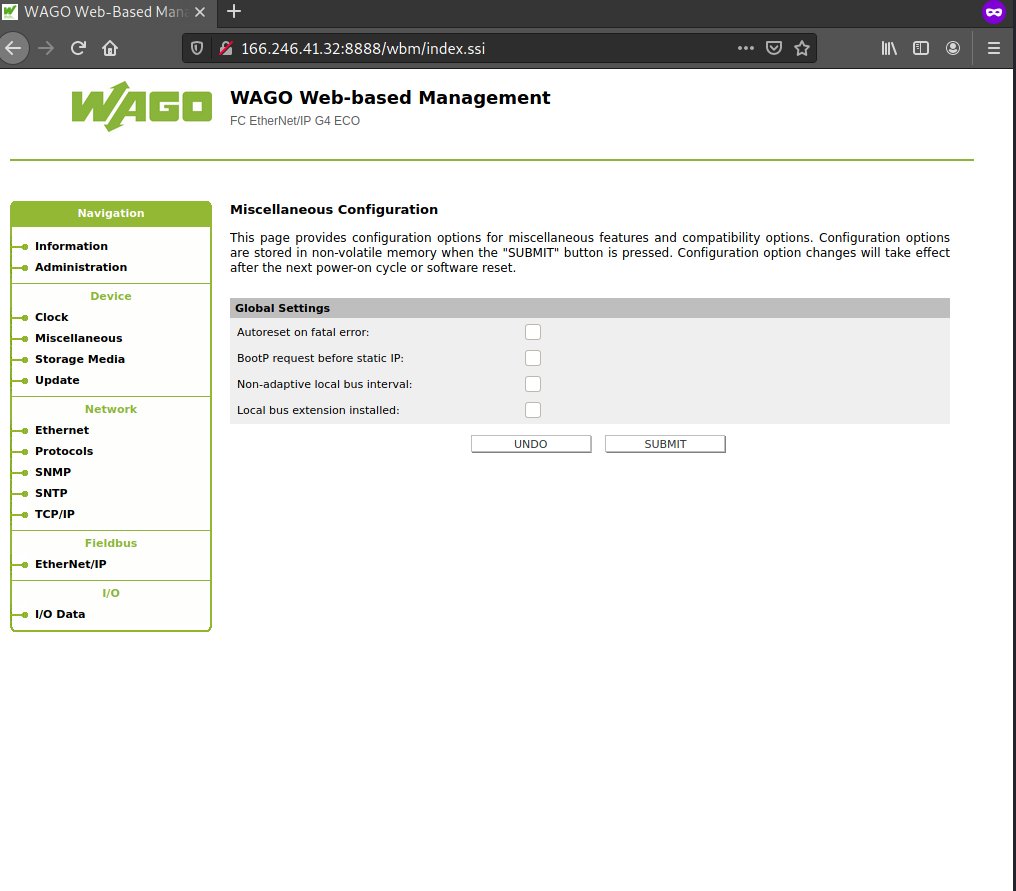Click the Miscellaneous Configuration heading
Screen dimensions: 1016x891
[334, 210]
